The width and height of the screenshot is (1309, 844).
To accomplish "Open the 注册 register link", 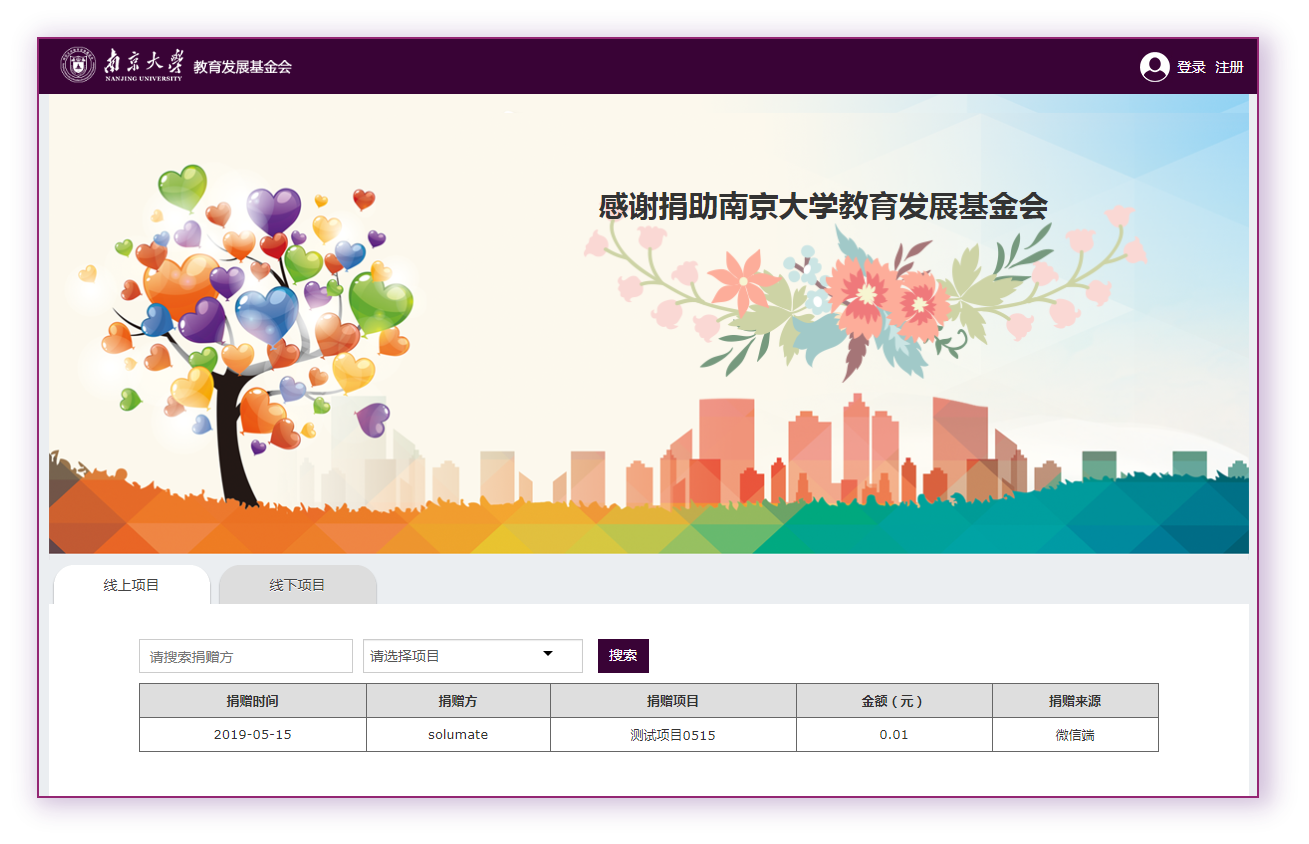I will (x=1229, y=67).
